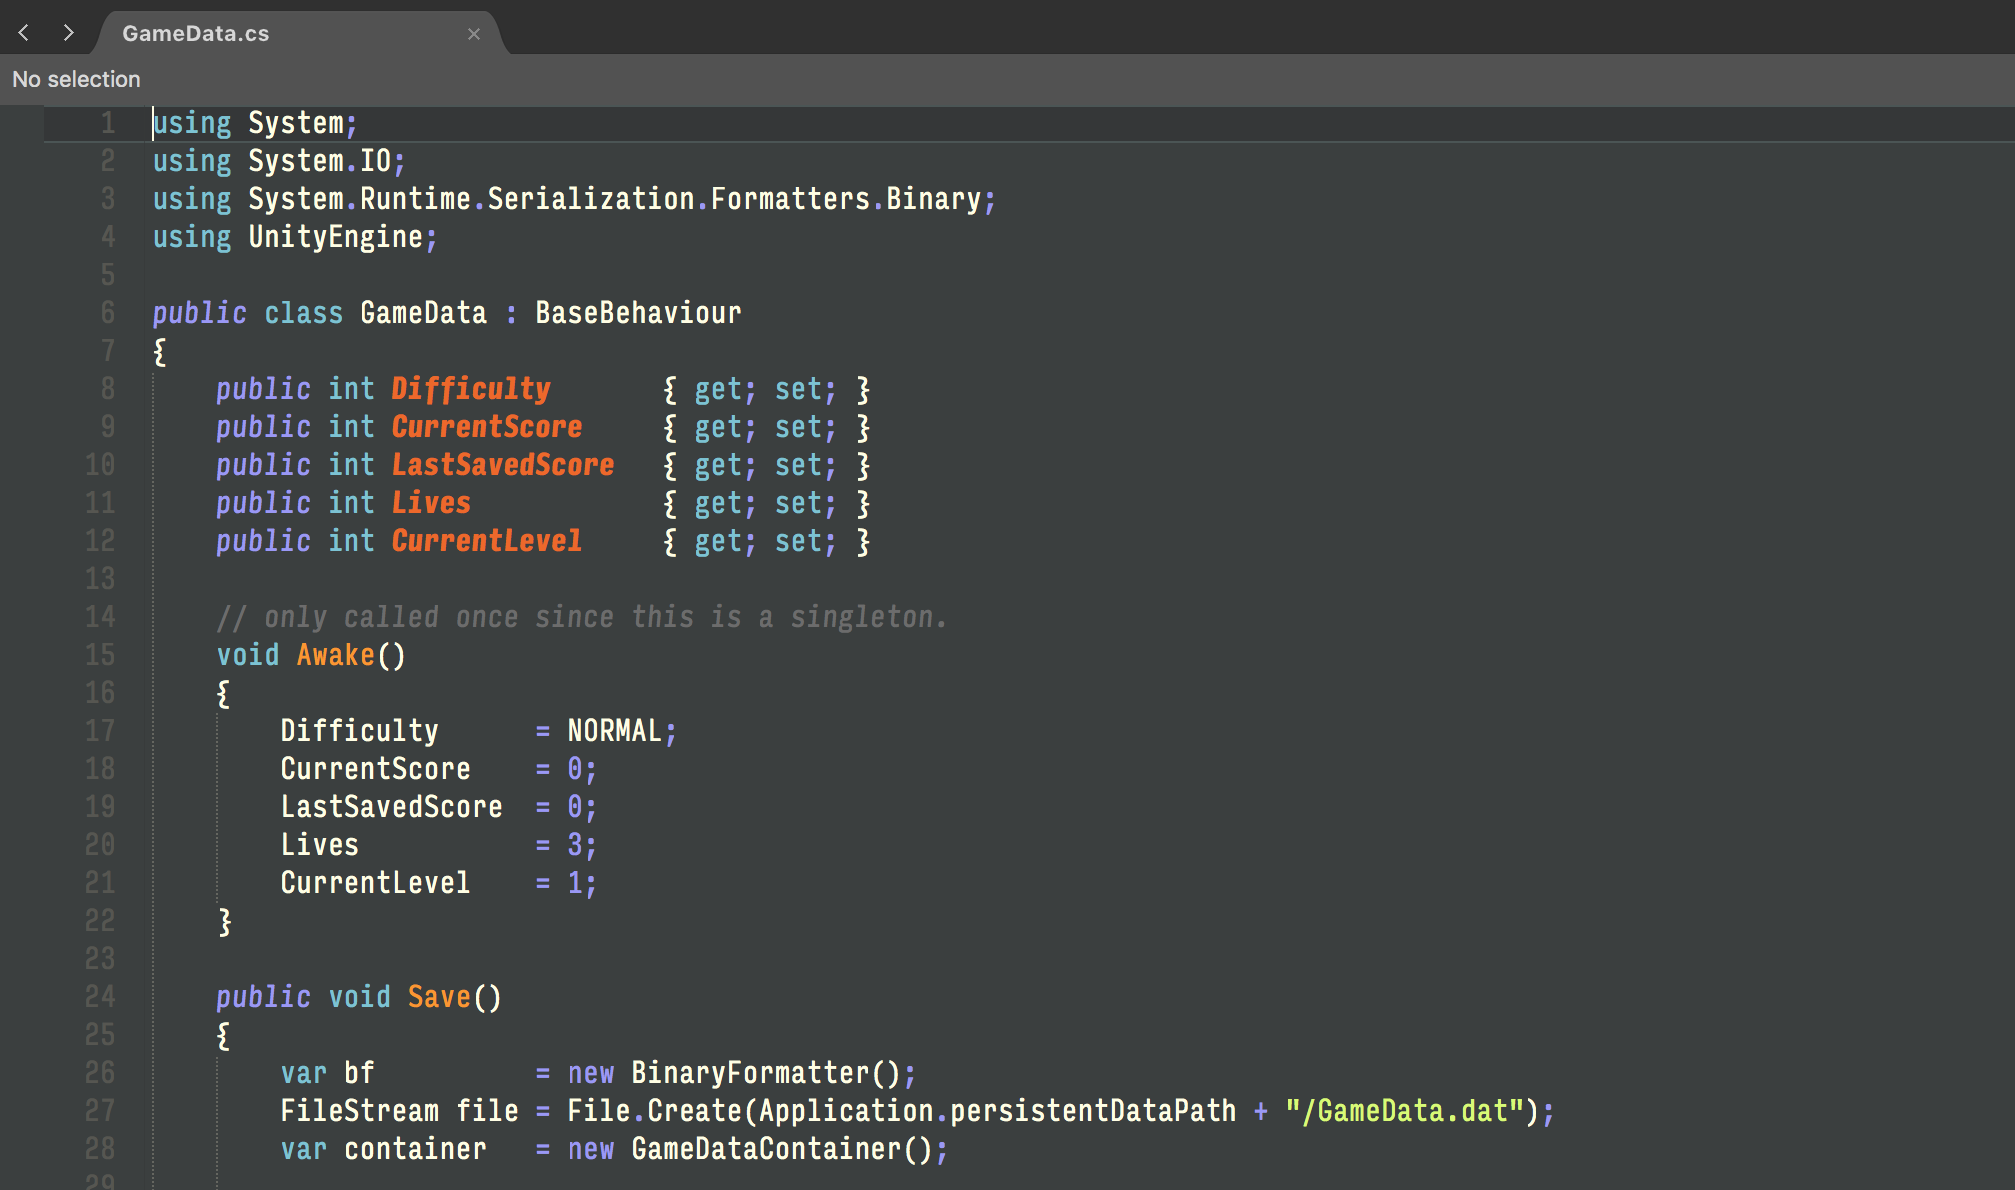Click the back navigation arrow
This screenshot has width=2015, height=1190.
click(x=24, y=33)
